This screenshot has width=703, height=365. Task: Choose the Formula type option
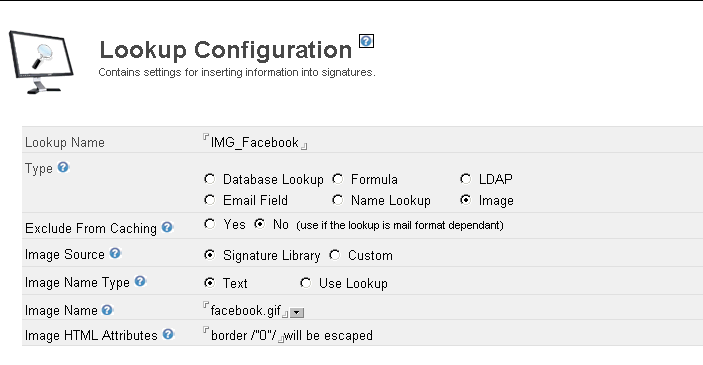pos(338,179)
